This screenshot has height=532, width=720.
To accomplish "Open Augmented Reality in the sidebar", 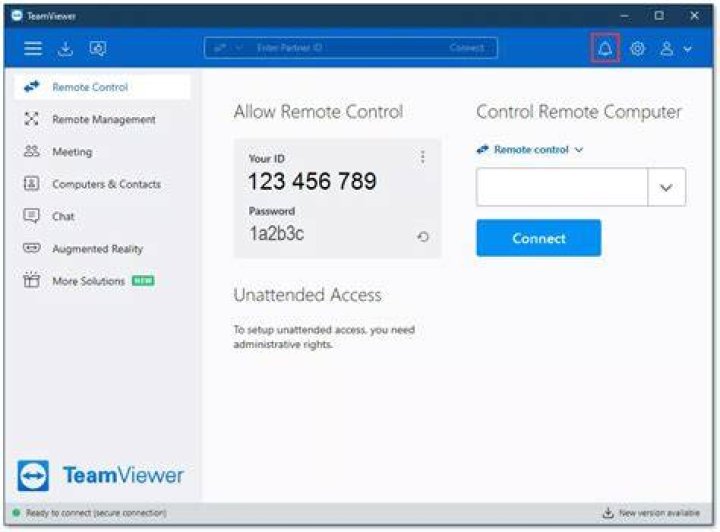I will [102, 249].
